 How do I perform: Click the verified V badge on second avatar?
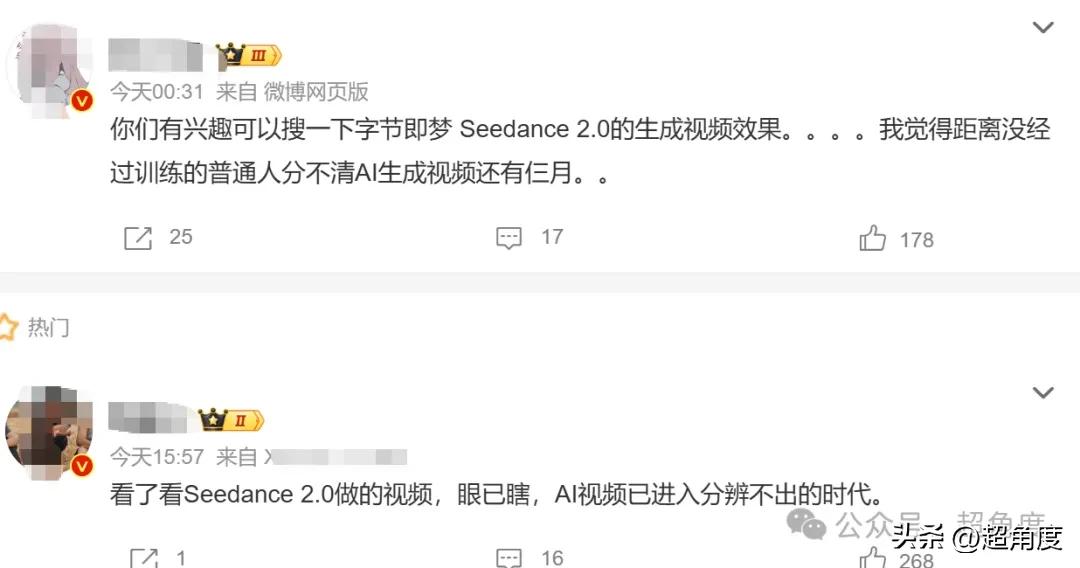[x=83, y=465]
